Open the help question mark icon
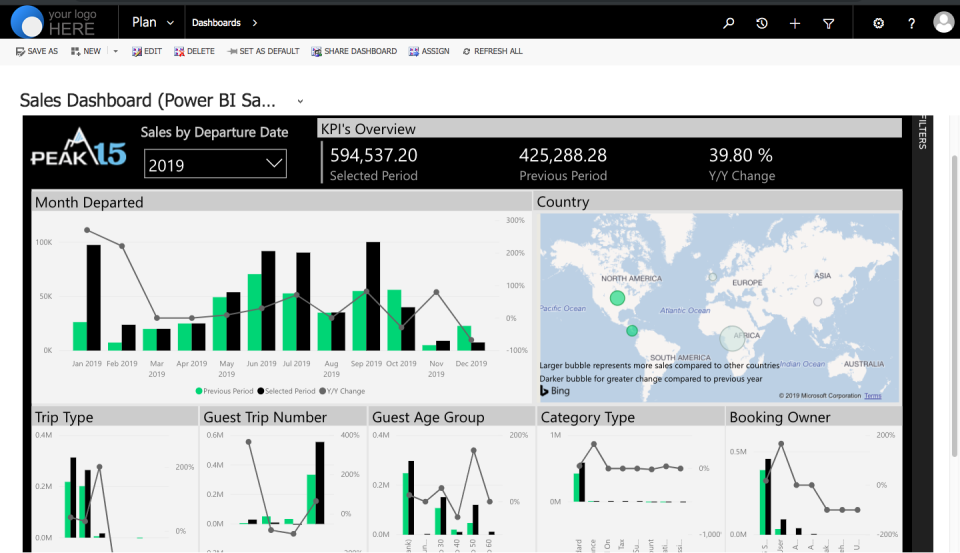The height and width of the screenshot is (553, 960). coord(912,23)
